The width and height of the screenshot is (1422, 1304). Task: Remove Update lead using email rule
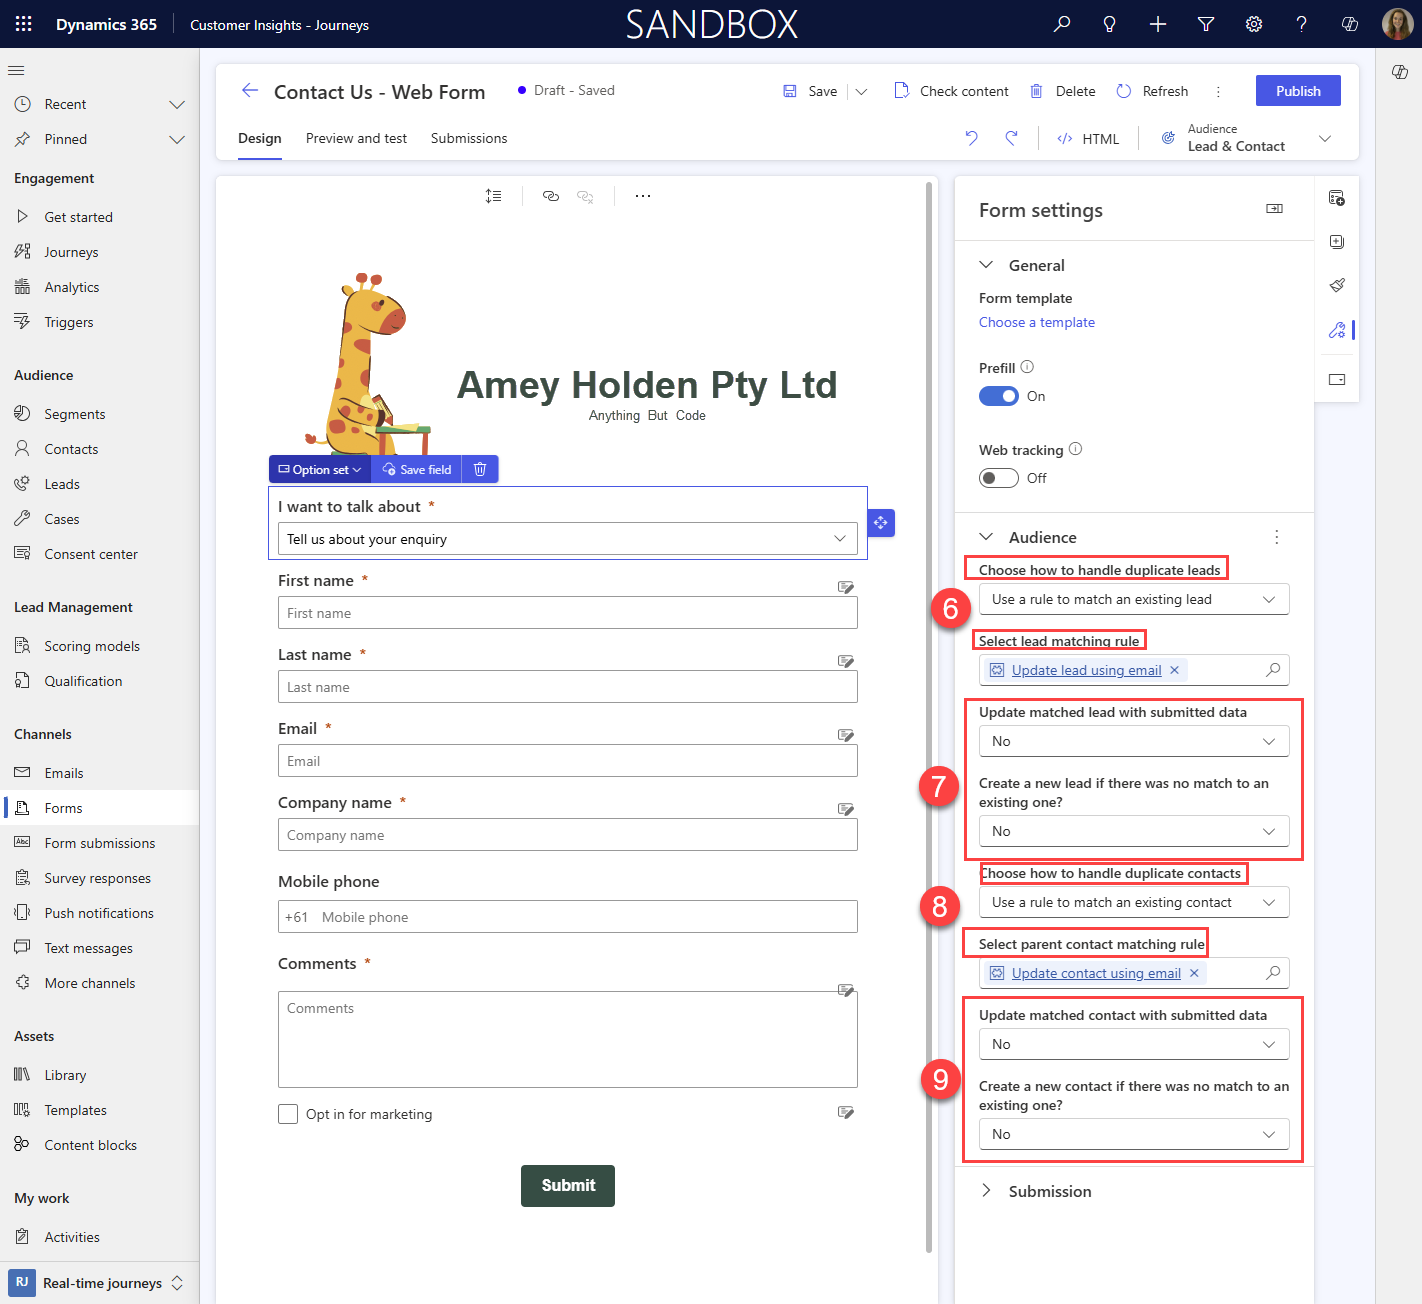pyautogui.click(x=1175, y=670)
